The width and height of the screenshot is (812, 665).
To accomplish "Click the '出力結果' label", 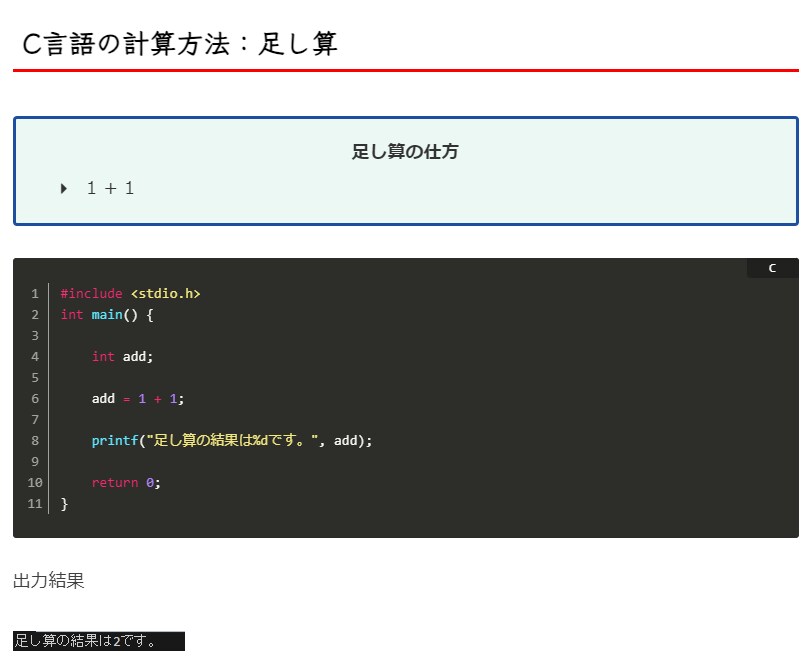I will 49,580.
